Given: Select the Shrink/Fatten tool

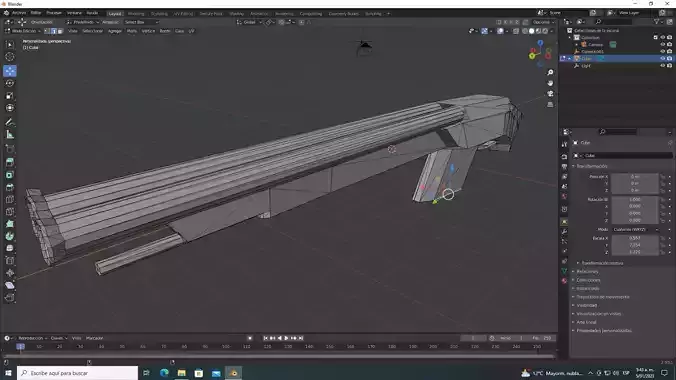Looking at the screenshot, I should pos(10,273).
